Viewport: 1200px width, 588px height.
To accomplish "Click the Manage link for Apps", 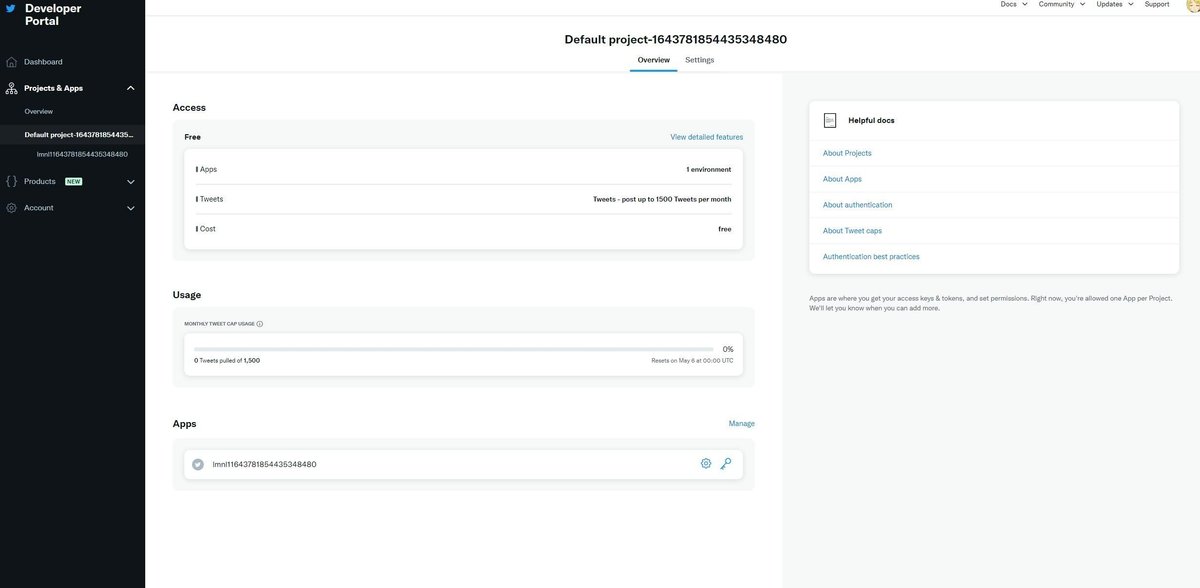I will tap(742, 424).
